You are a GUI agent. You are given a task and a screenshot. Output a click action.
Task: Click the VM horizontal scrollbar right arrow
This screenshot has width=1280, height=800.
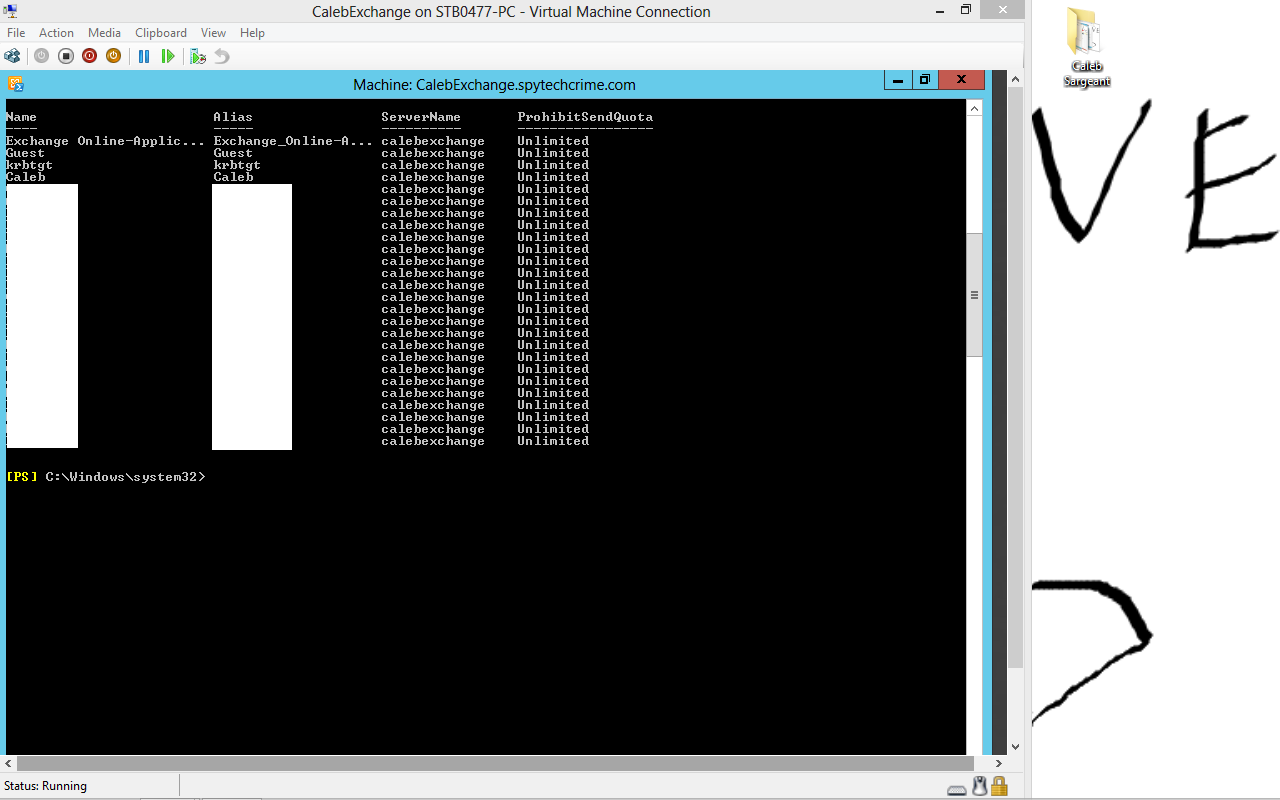pos(998,763)
